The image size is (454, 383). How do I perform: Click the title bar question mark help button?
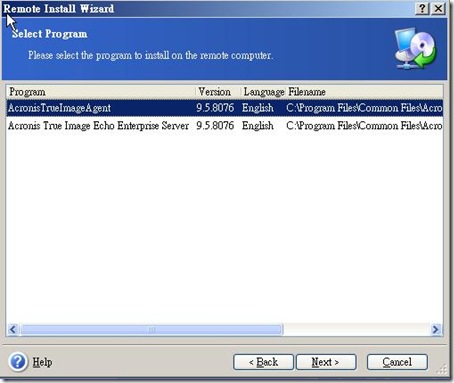(x=422, y=8)
